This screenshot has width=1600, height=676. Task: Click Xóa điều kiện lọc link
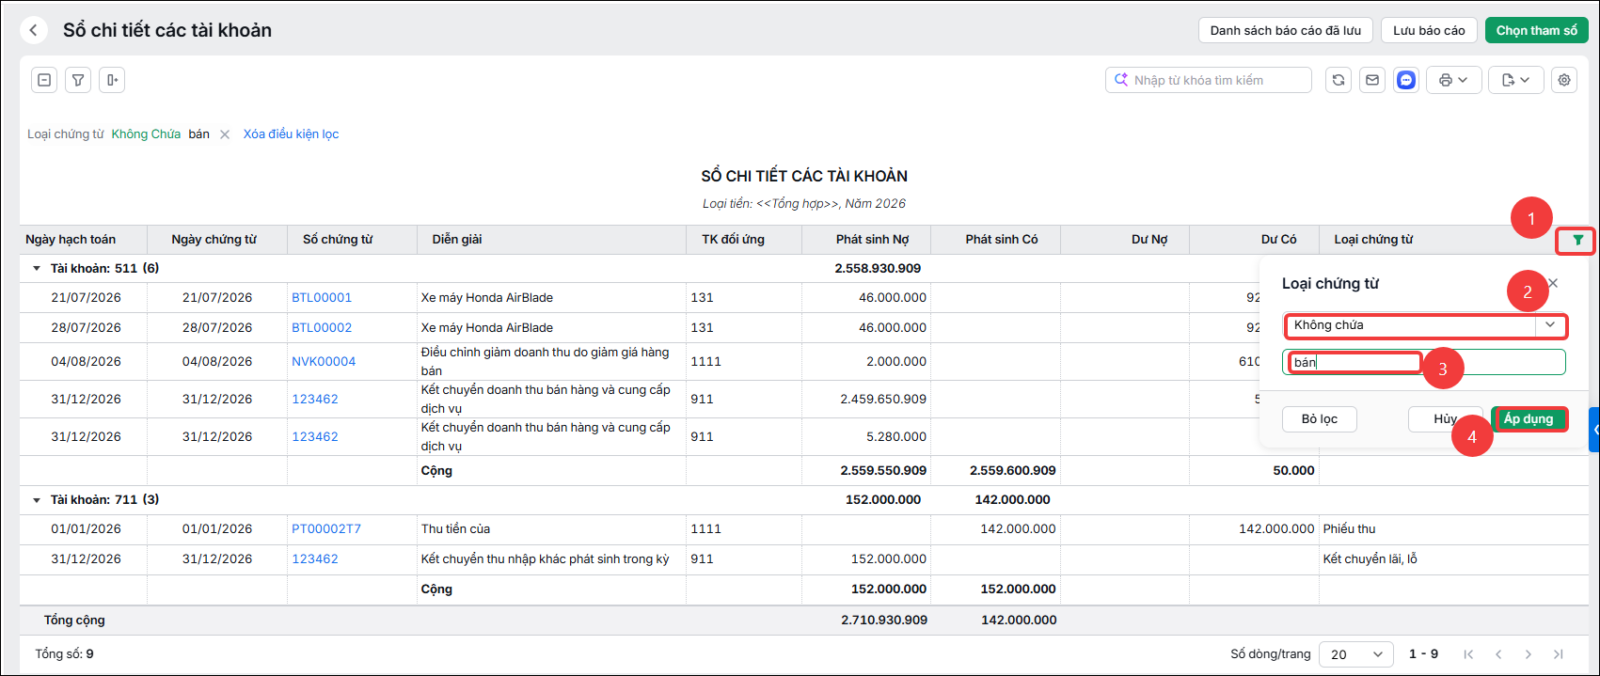click(291, 134)
